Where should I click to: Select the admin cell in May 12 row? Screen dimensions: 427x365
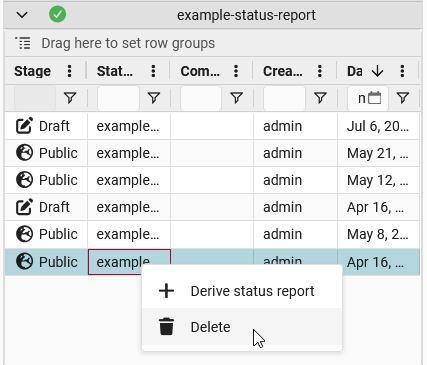[295, 180]
